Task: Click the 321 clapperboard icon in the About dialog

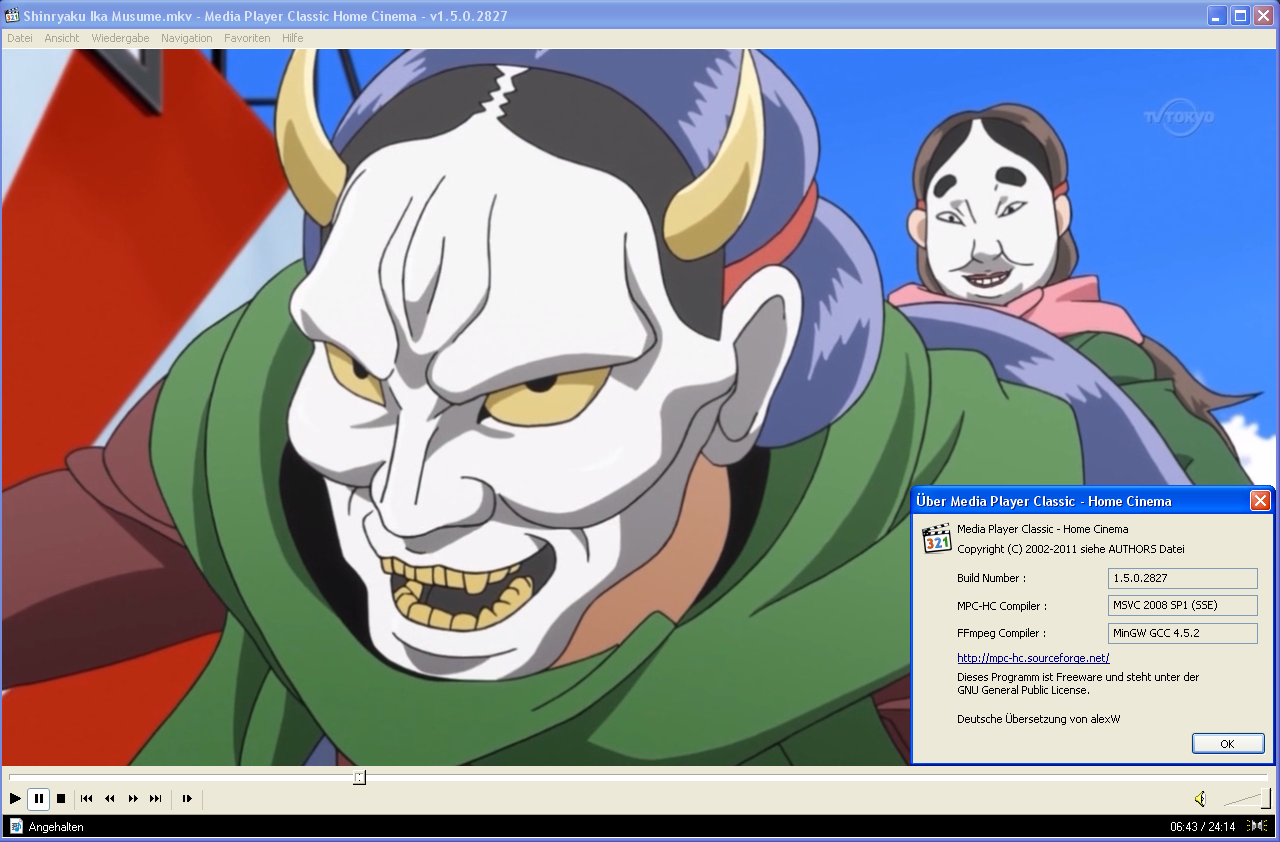Action: [936, 538]
